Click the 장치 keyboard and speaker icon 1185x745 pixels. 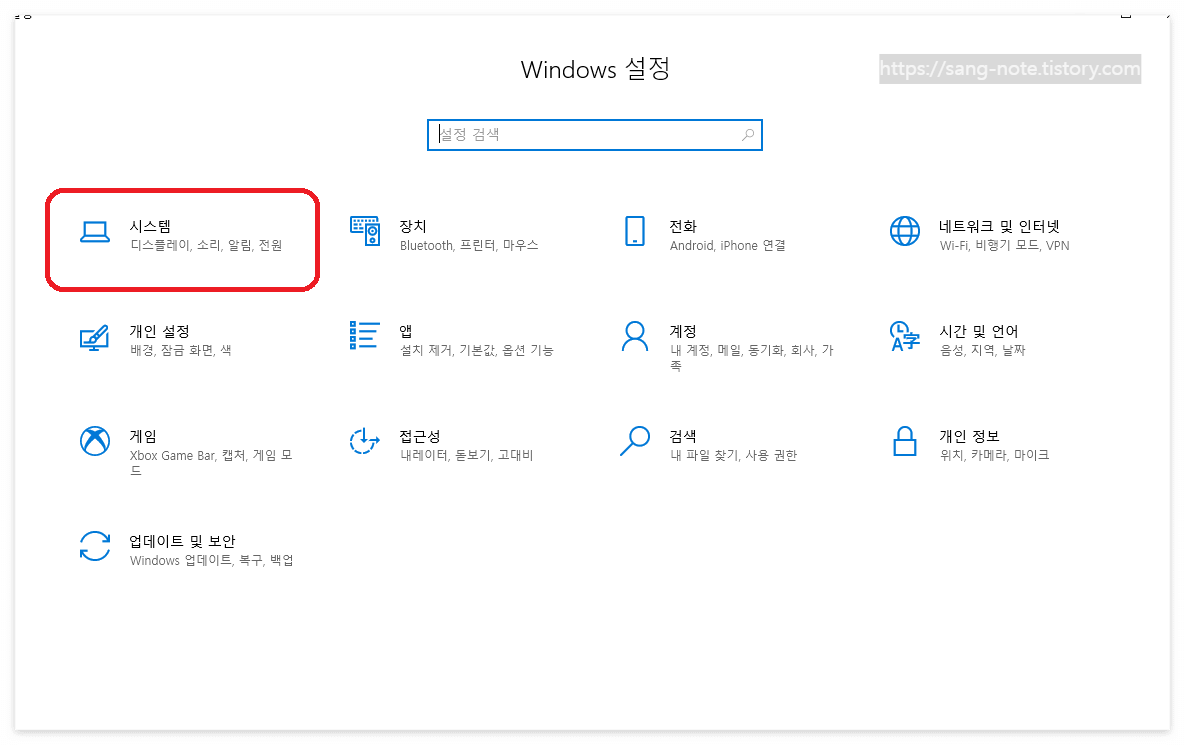(x=365, y=230)
